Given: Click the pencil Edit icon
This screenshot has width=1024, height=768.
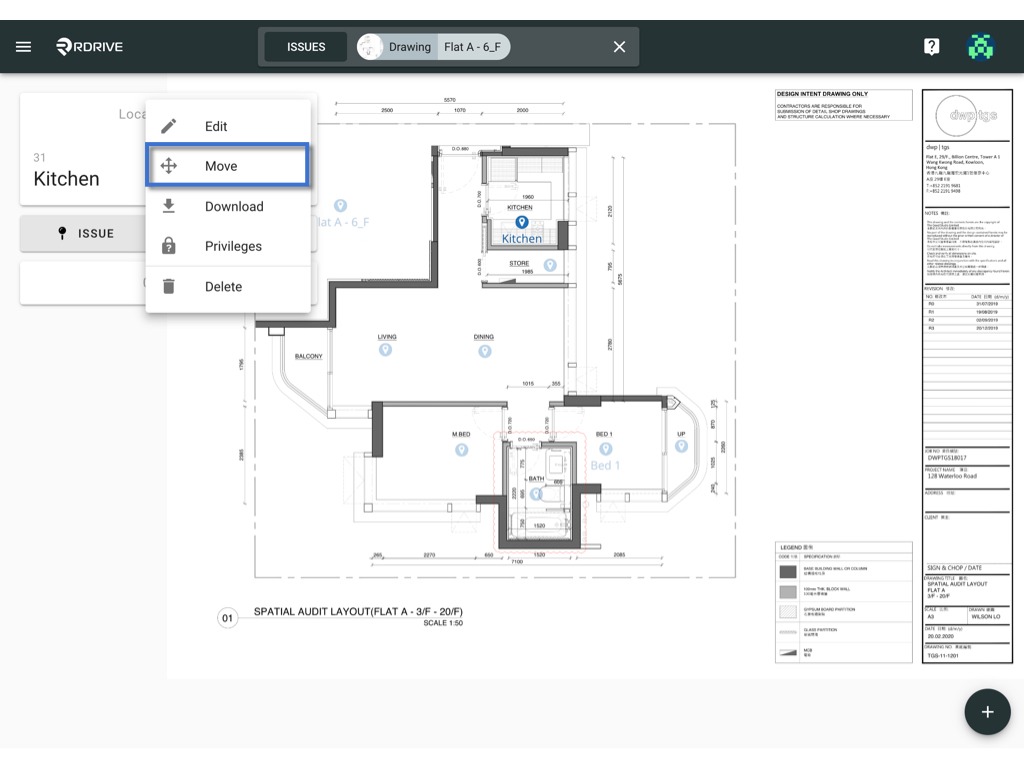Looking at the screenshot, I should point(168,126).
